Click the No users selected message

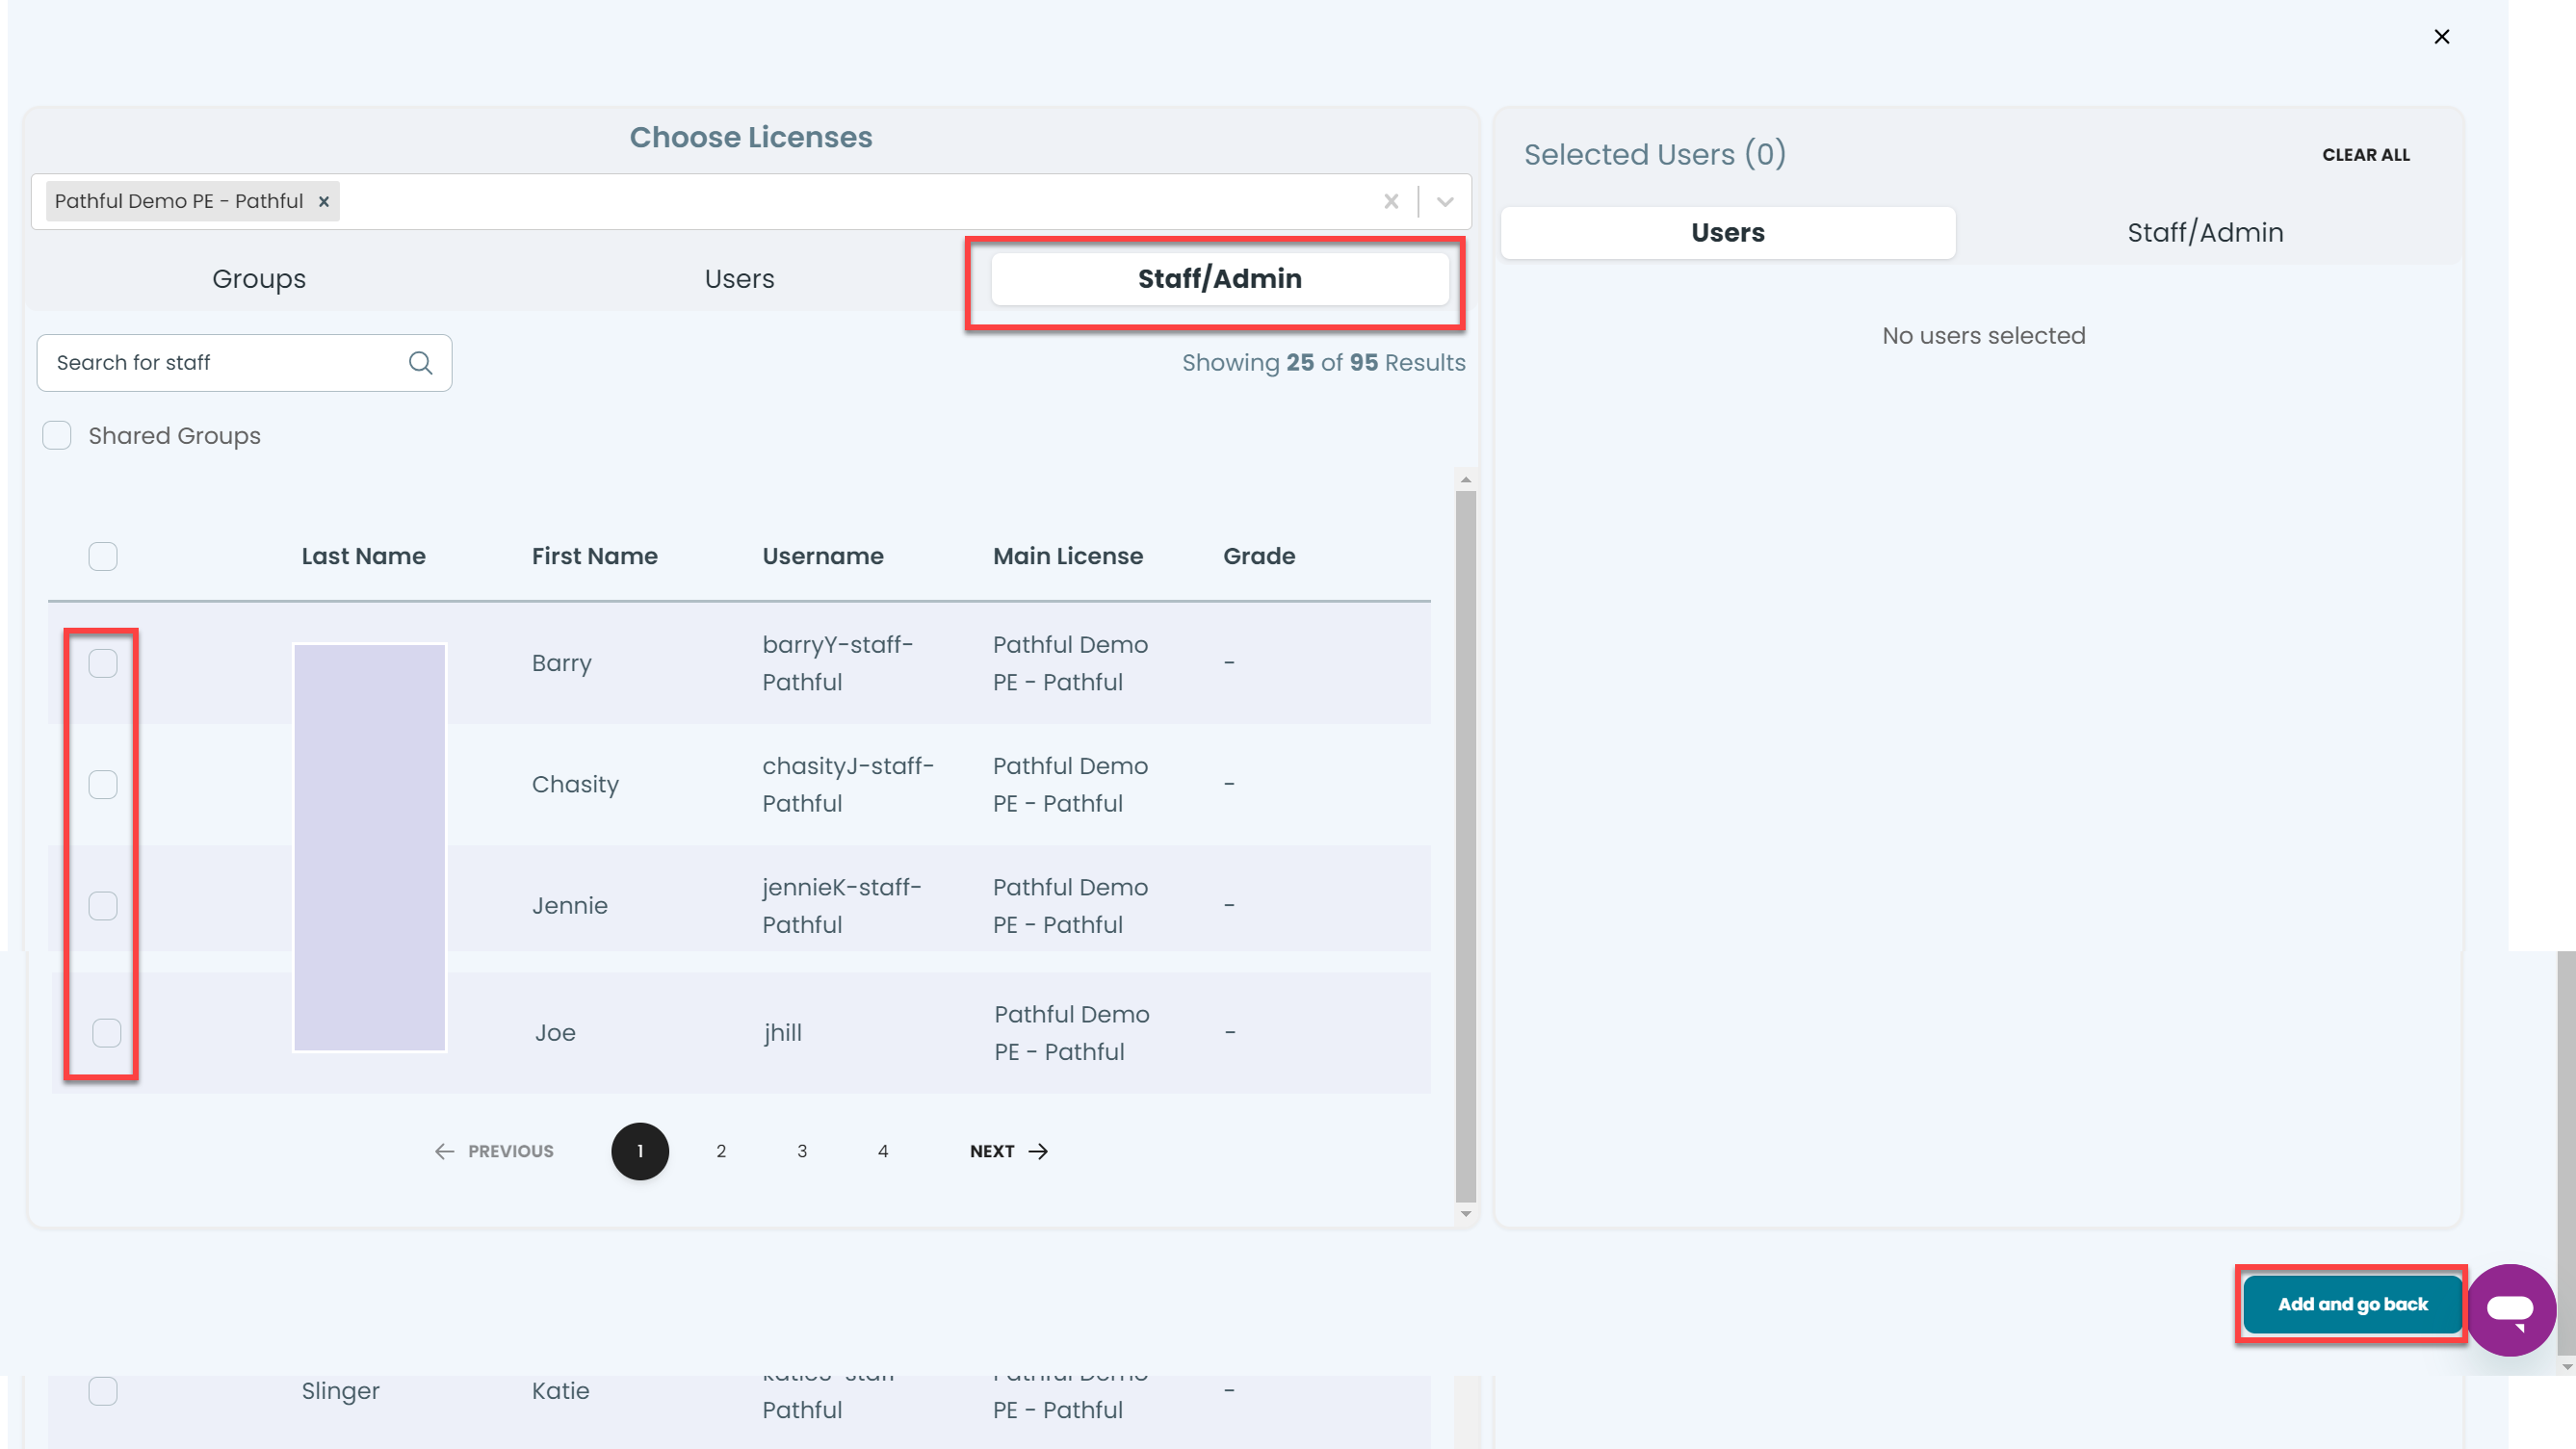pos(1983,336)
